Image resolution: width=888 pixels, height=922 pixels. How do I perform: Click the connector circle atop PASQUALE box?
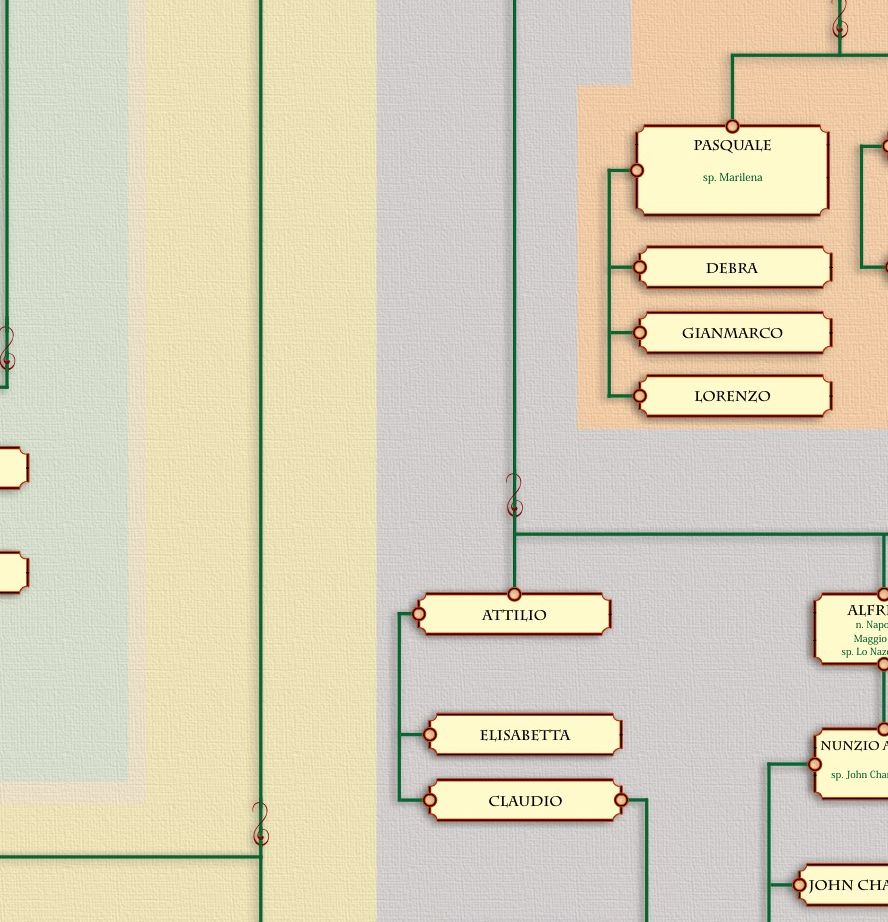(x=732, y=126)
